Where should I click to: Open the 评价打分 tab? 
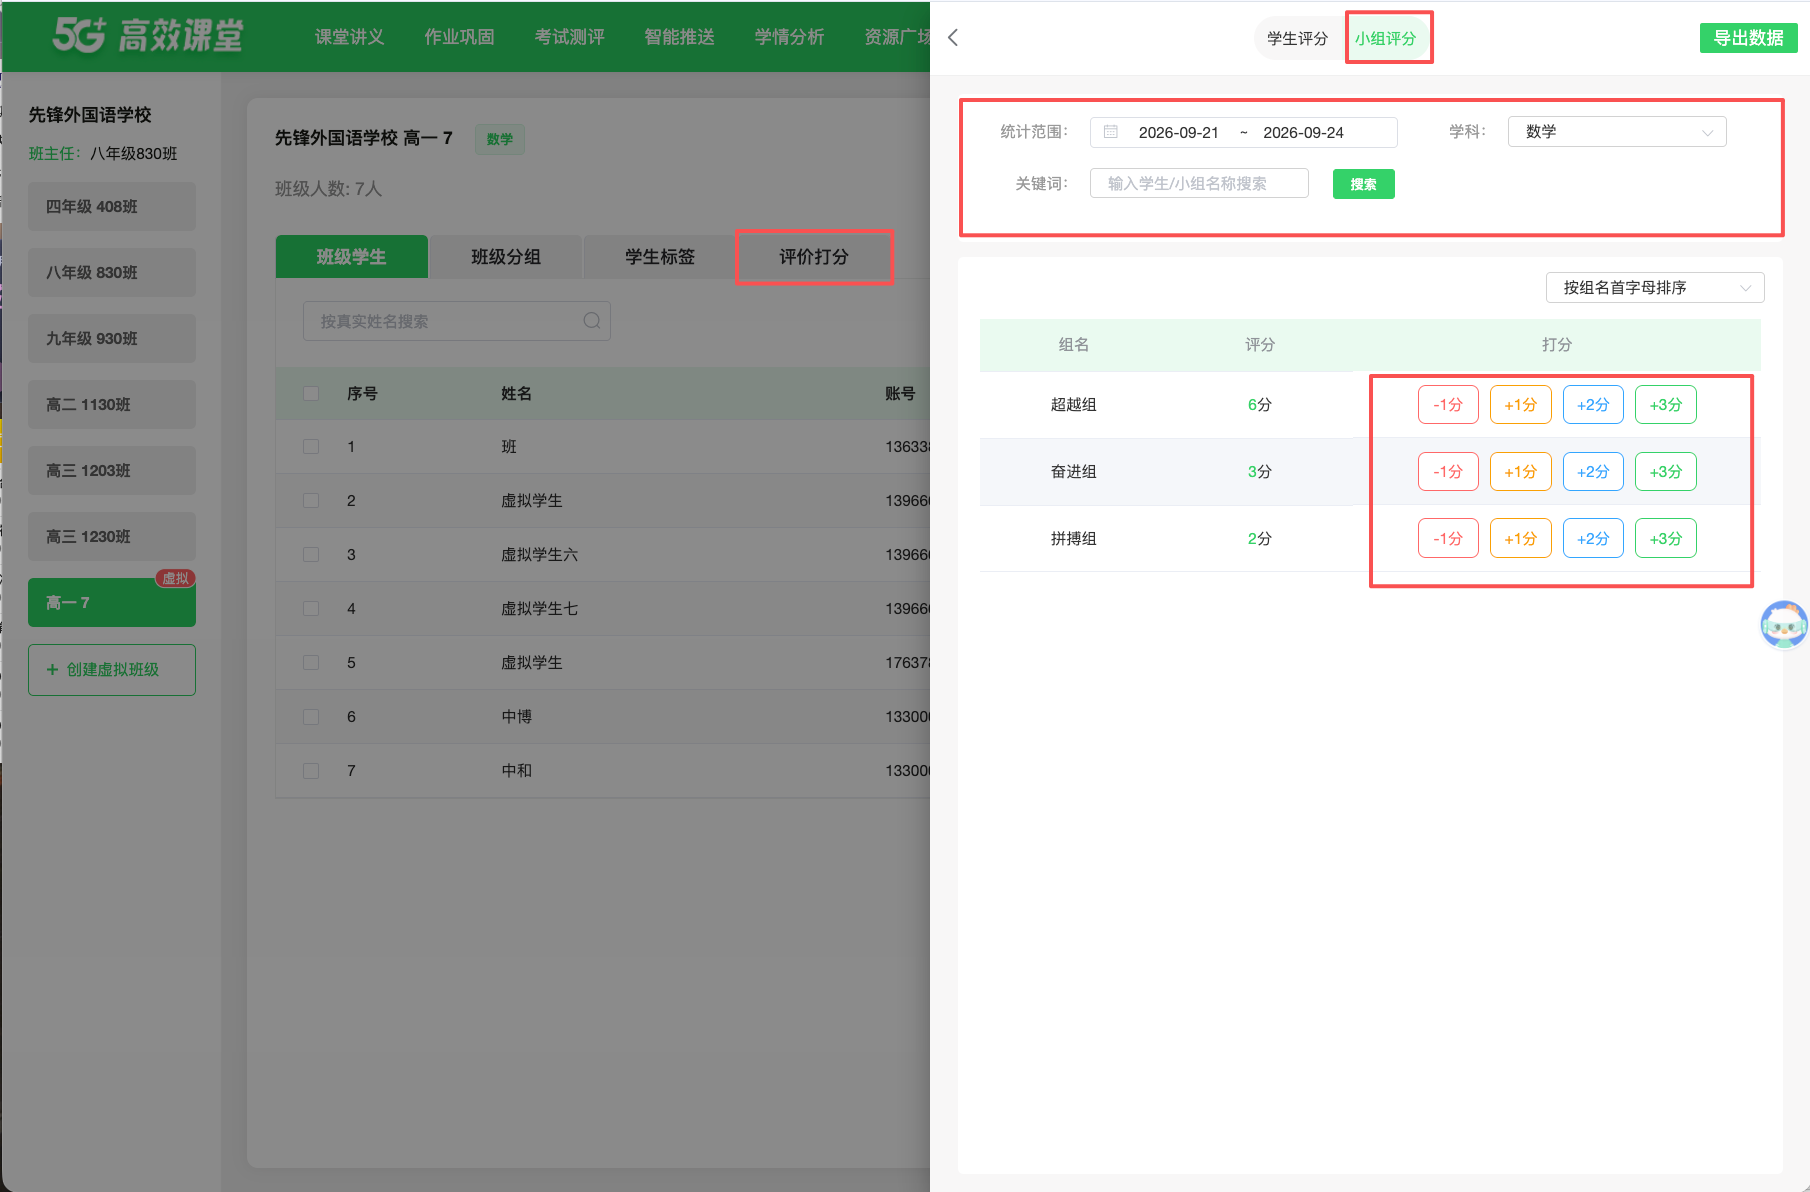click(x=814, y=257)
